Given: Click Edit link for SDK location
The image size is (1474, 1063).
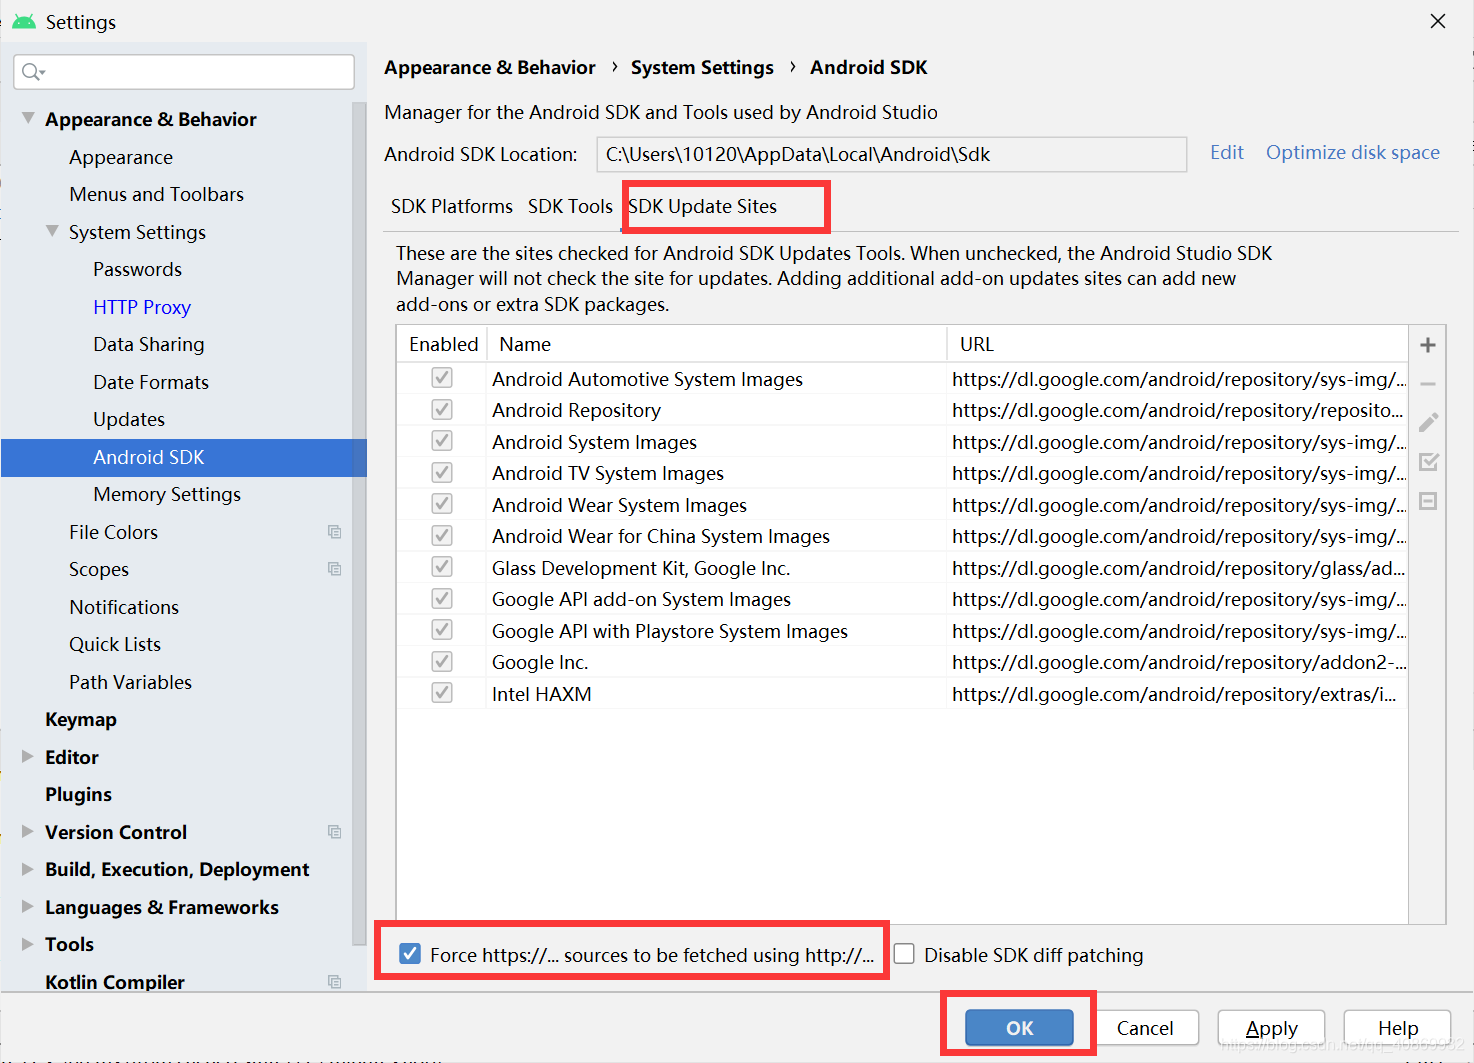Looking at the screenshot, I should [1227, 152].
